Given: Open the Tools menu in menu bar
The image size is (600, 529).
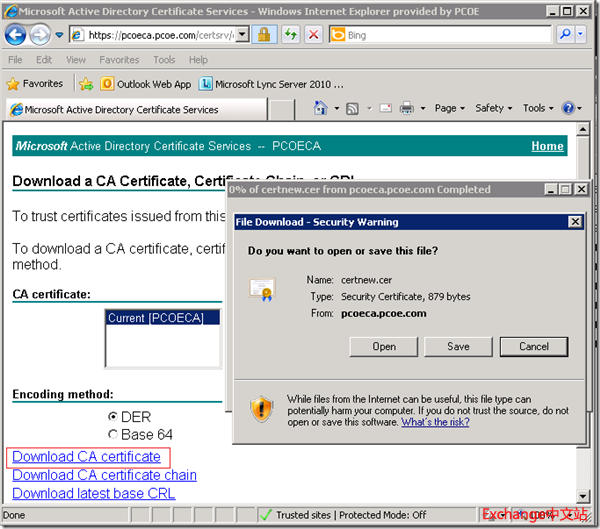Looking at the screenshot, I should tap(164, 60).
